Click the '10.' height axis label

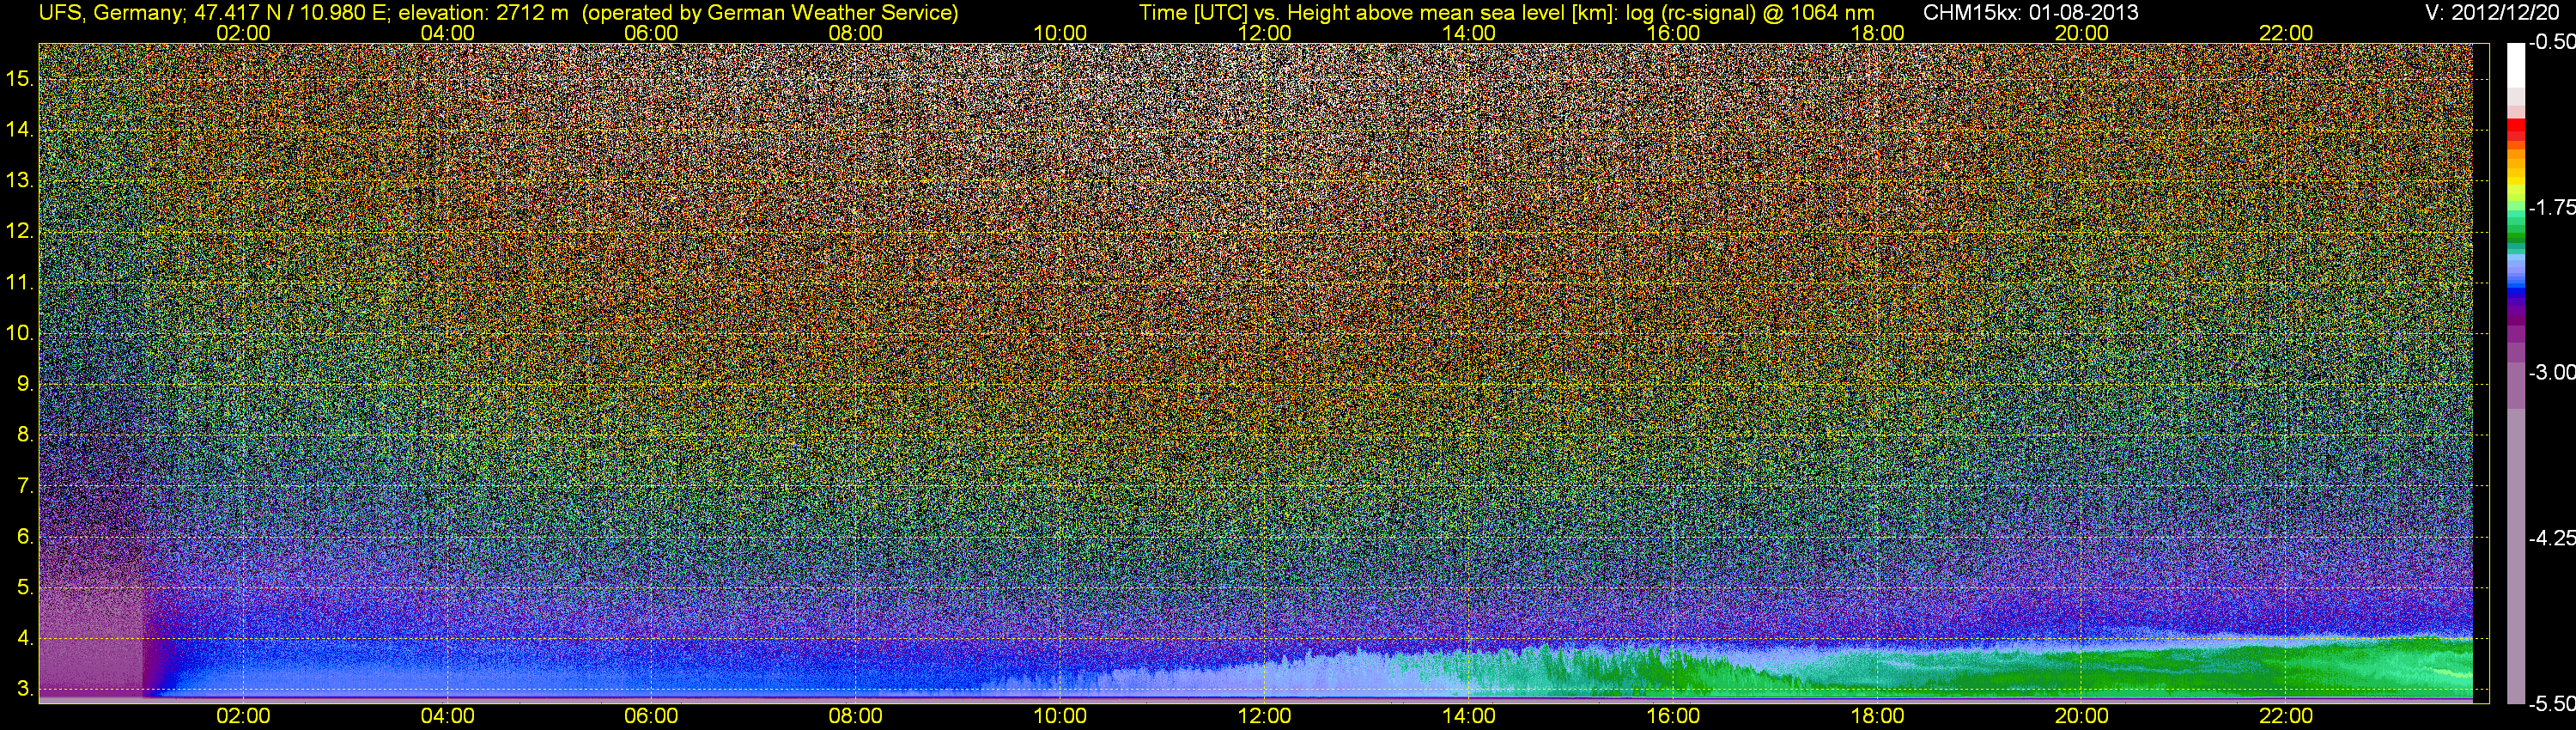click(x=20, y=333)
